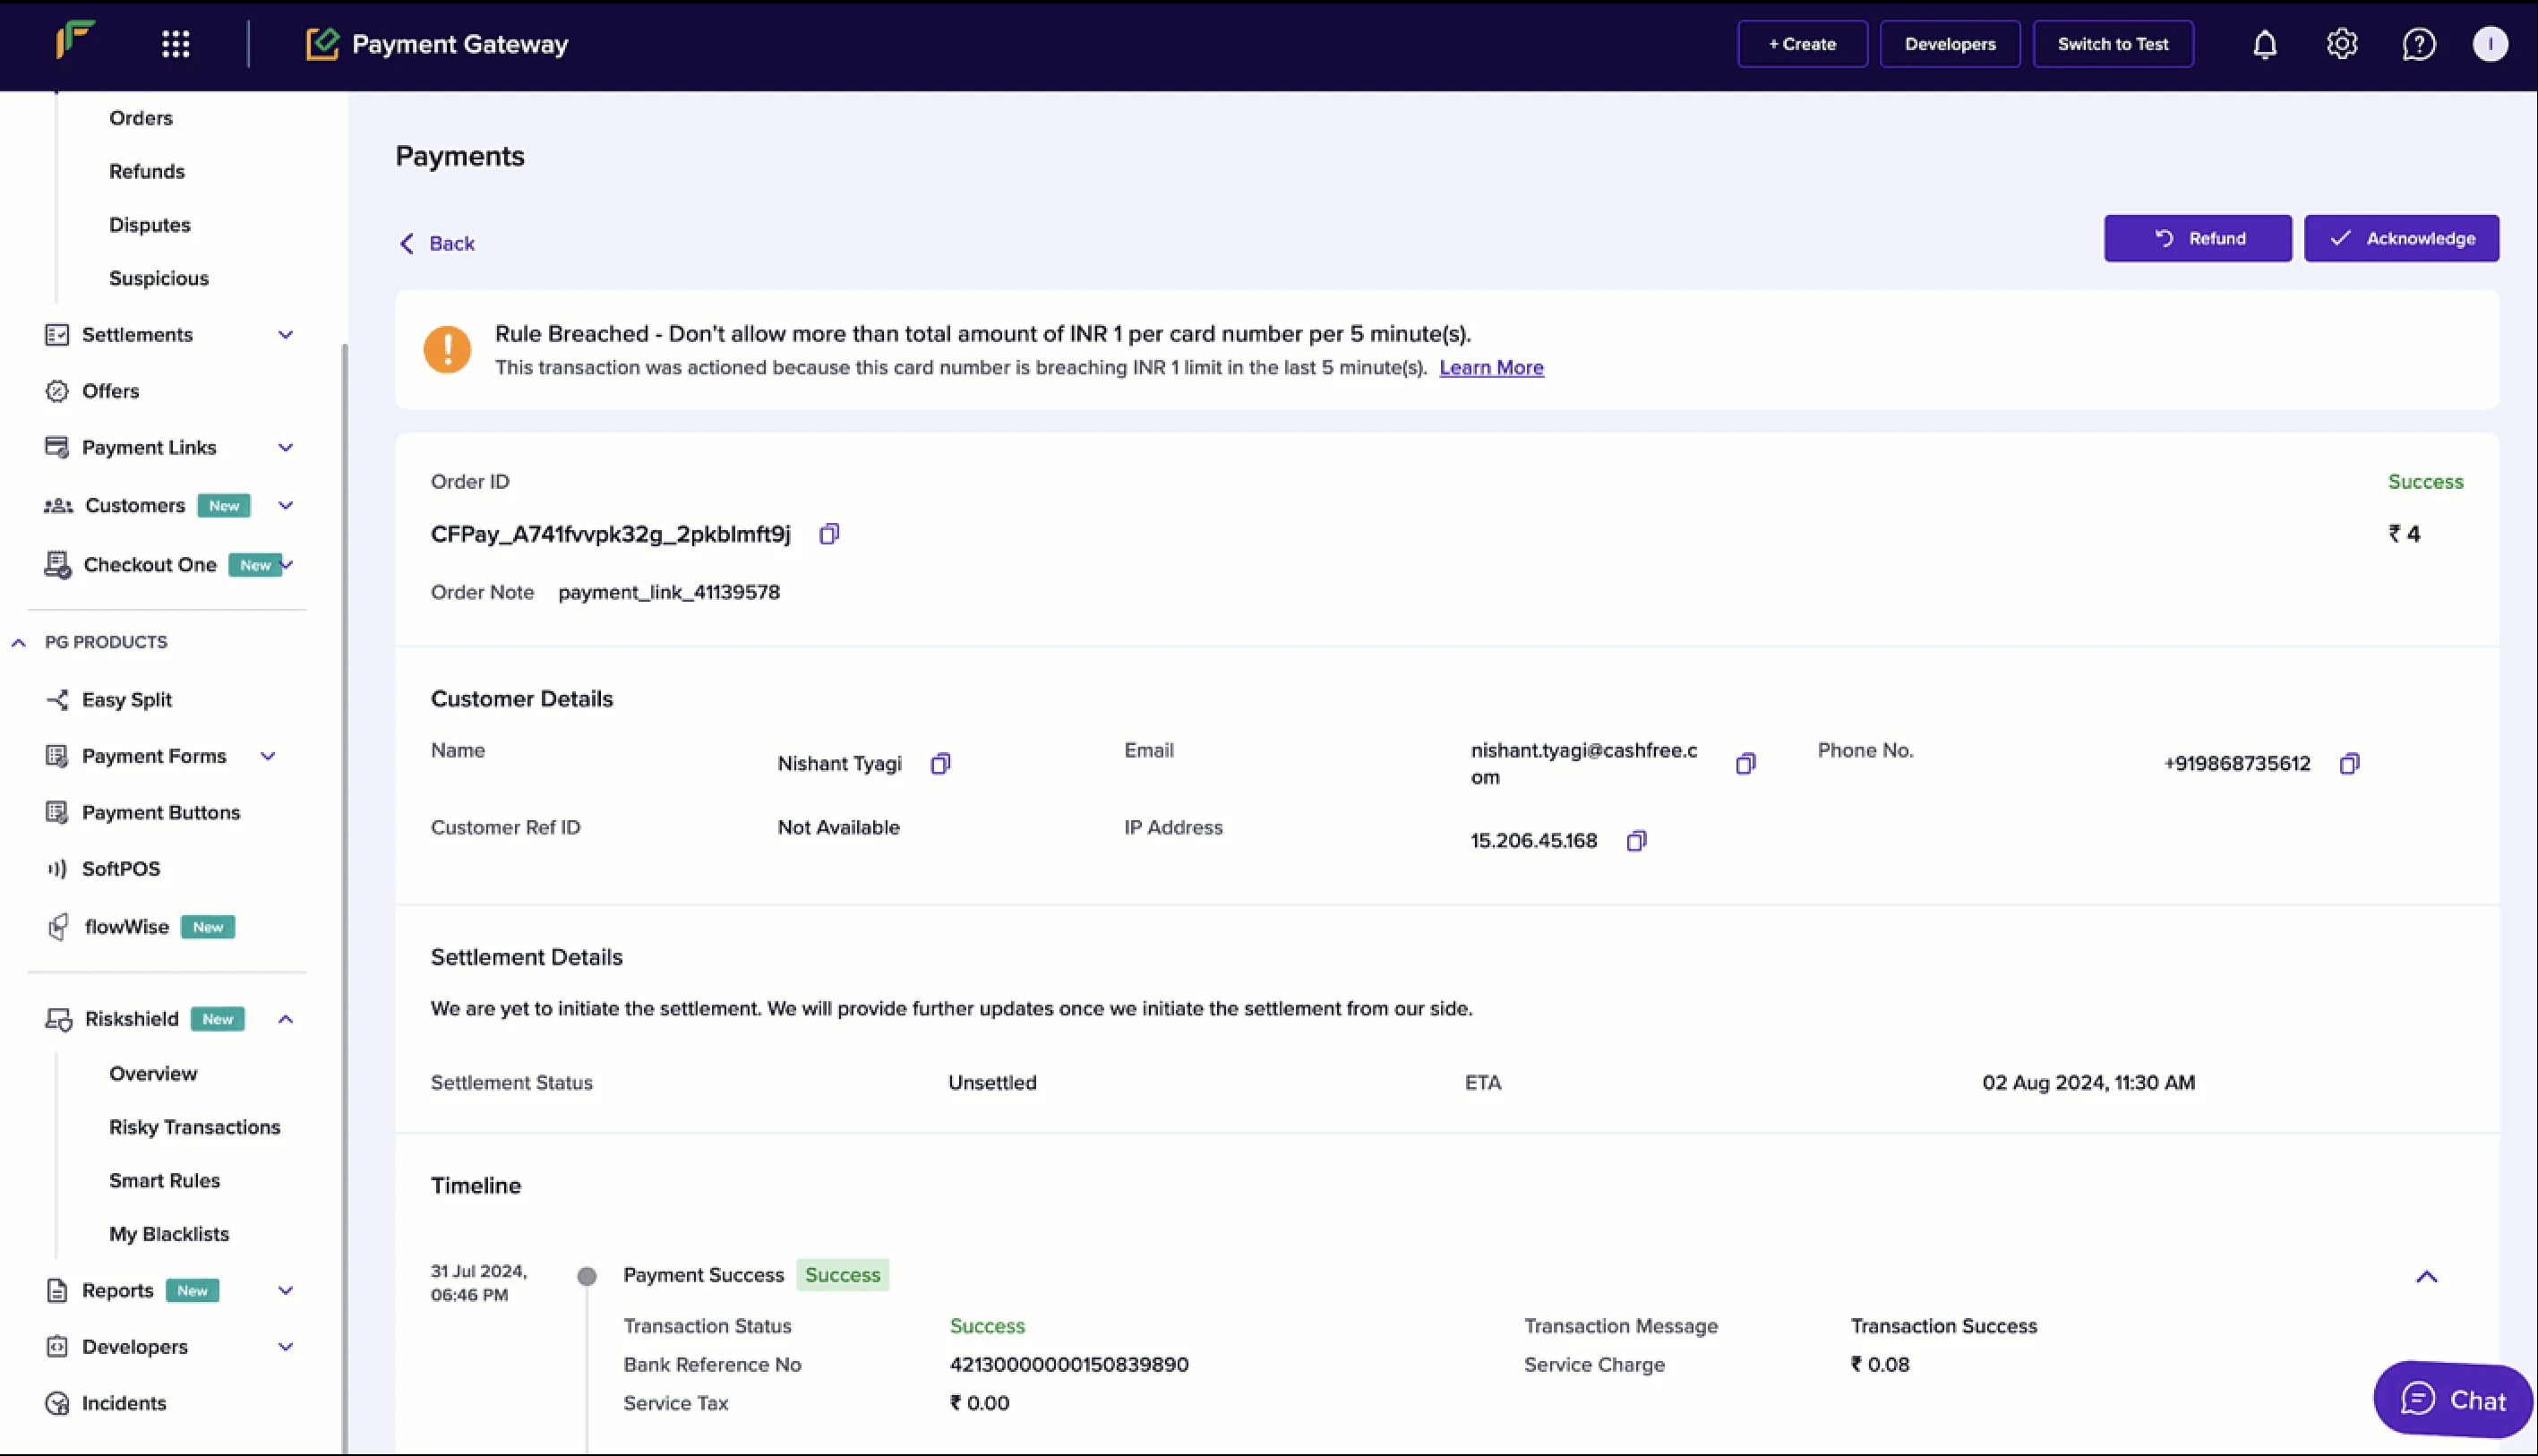
Task: Open Risky Transactions in sidebar
Action: coord(194,1127)
